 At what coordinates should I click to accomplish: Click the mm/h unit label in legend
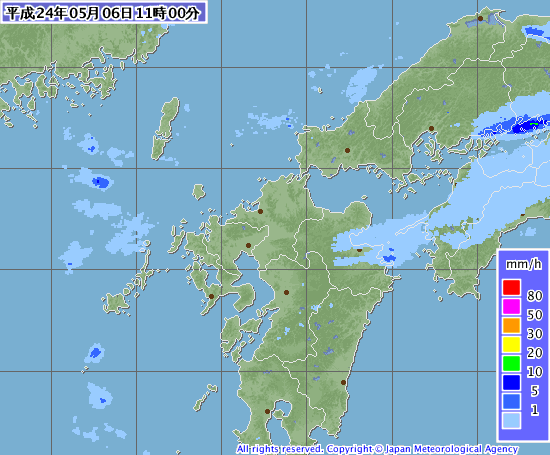[523, 264]
